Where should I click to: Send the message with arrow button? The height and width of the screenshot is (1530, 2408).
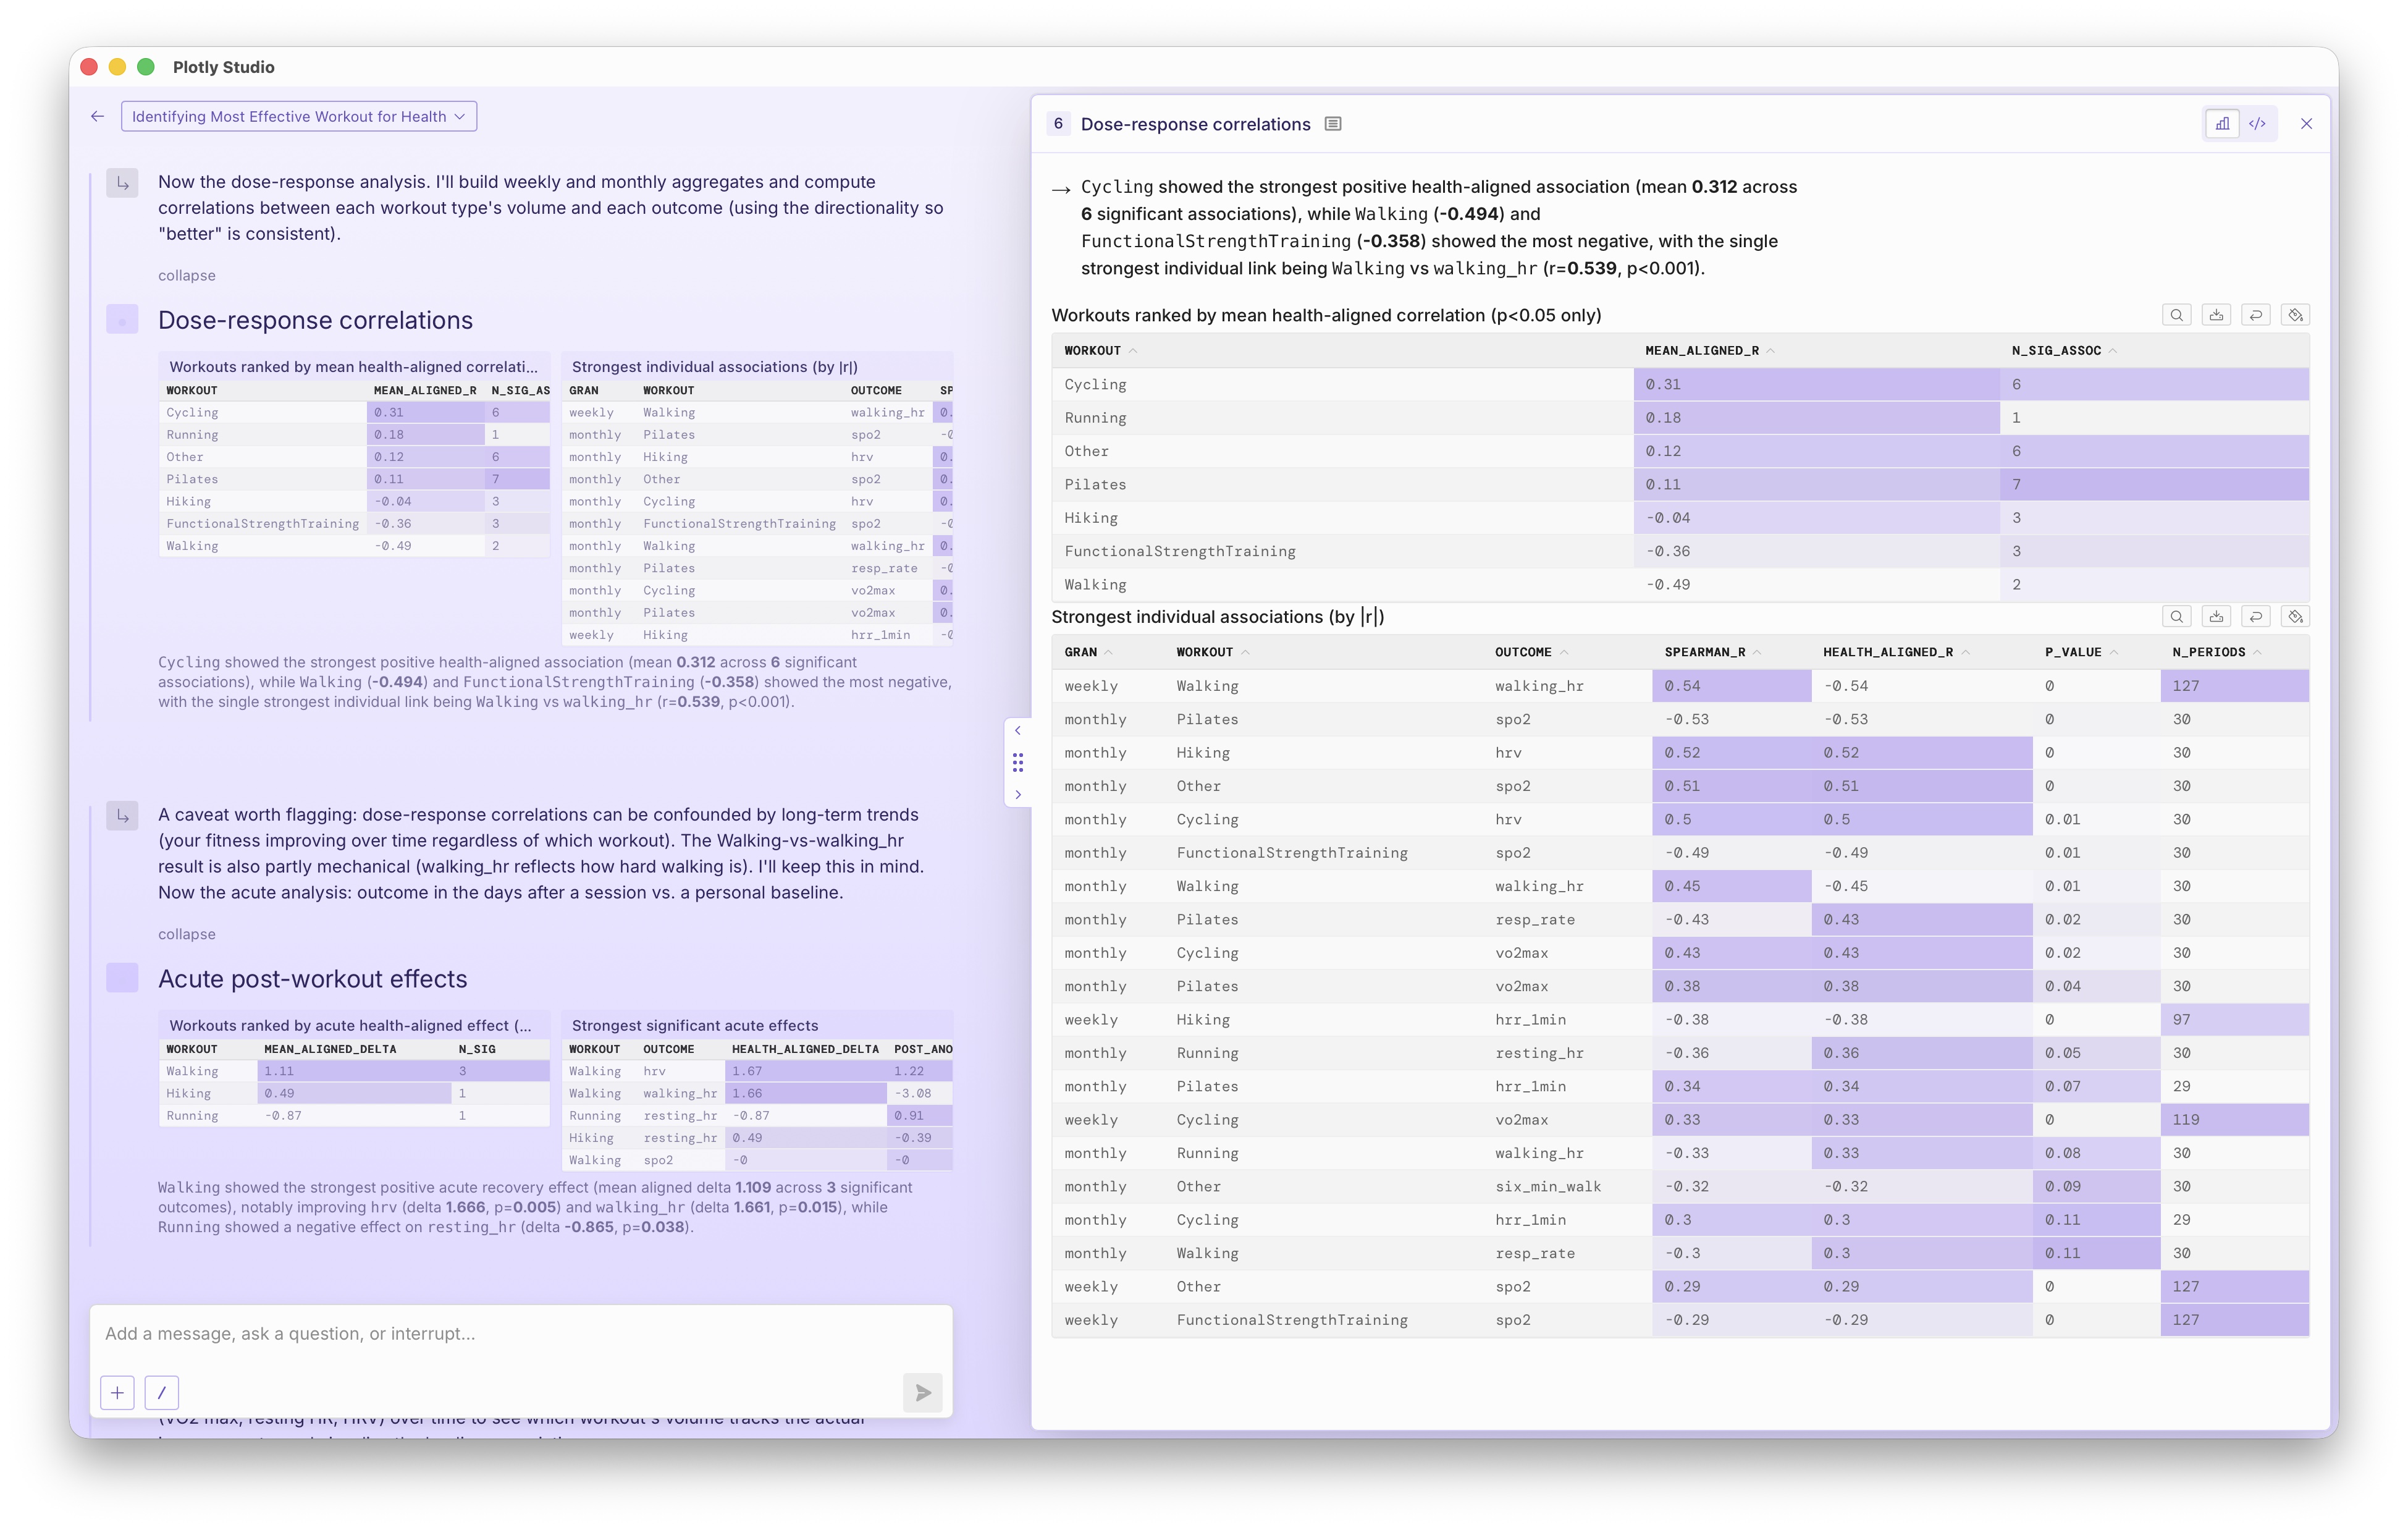(922, 1392)
